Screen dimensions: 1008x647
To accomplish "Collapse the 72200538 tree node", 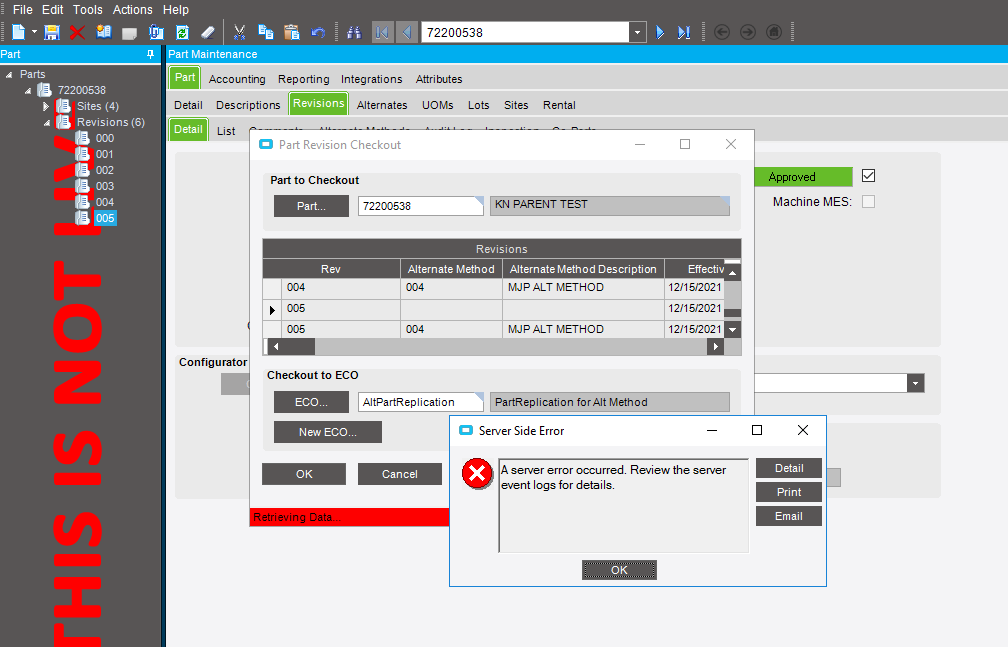I will click(x=28, y=91).
